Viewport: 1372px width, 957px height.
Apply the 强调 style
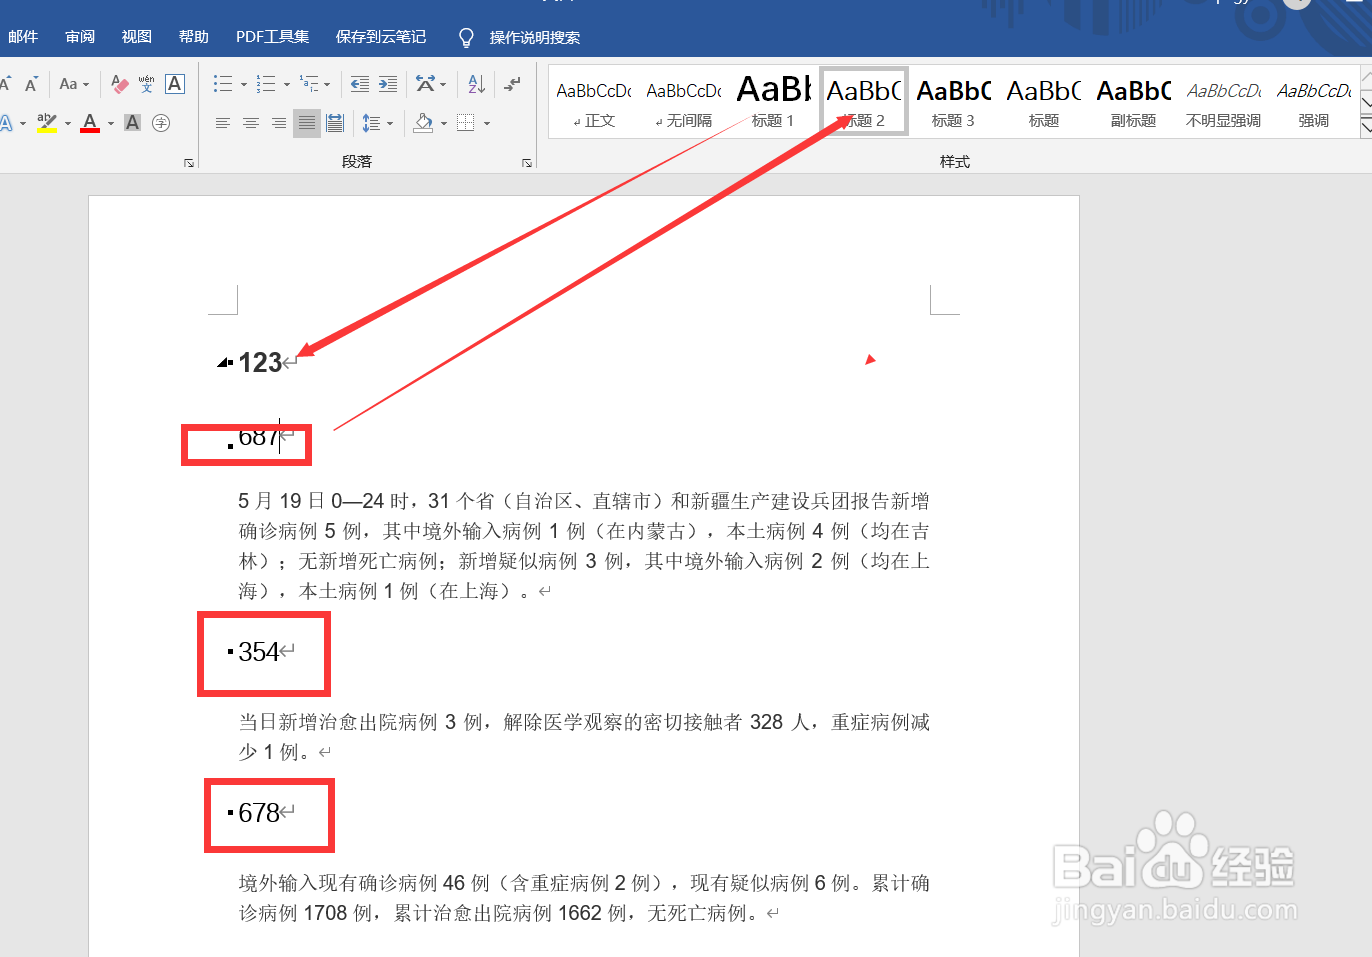point(1314,102)
